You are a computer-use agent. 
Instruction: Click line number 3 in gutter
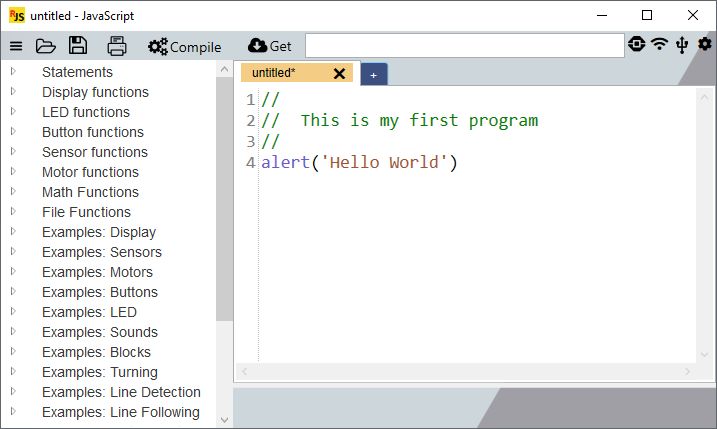(250, 141)
